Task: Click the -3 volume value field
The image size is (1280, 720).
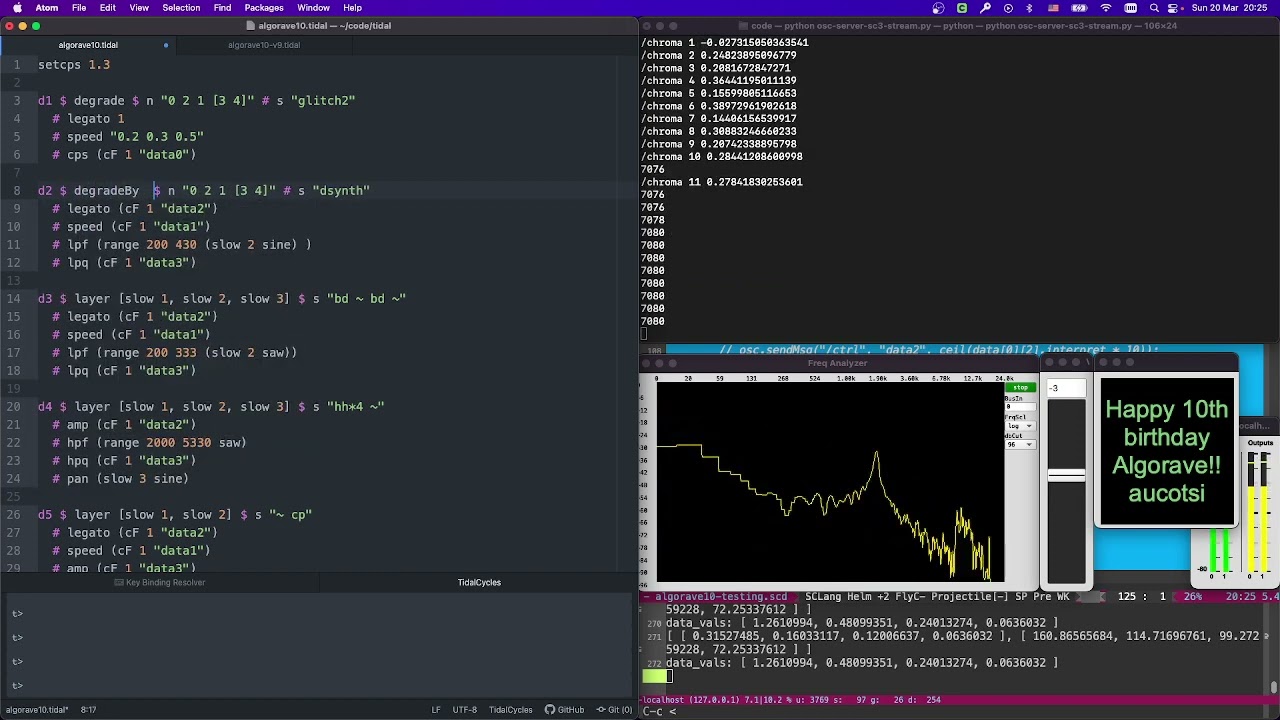Action: tap(1066, 388)
